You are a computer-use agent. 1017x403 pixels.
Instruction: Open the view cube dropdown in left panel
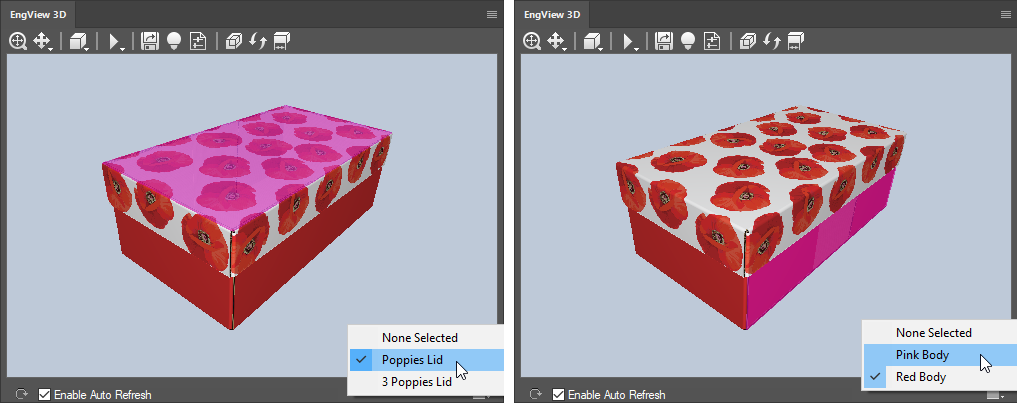coord(79,41)
